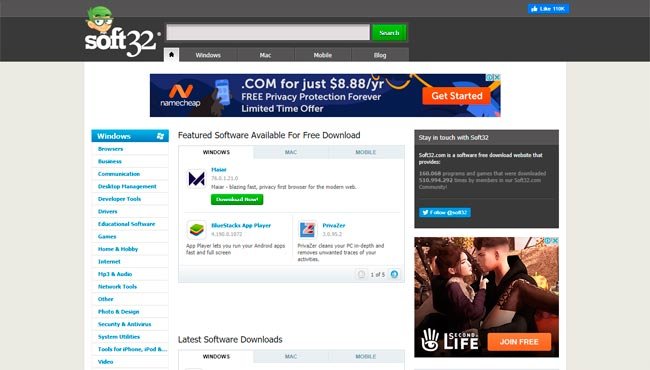Click Get Started on Namecheap ad
Image resolution: width=650 pixels, height=370 pixels.
(x=456, y=96)
